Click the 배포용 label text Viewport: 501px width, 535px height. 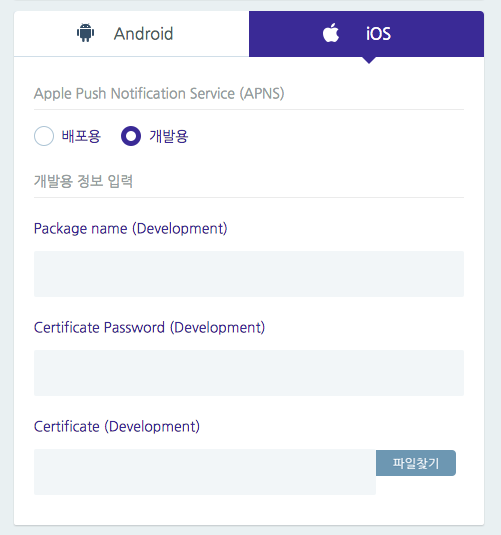81,136
